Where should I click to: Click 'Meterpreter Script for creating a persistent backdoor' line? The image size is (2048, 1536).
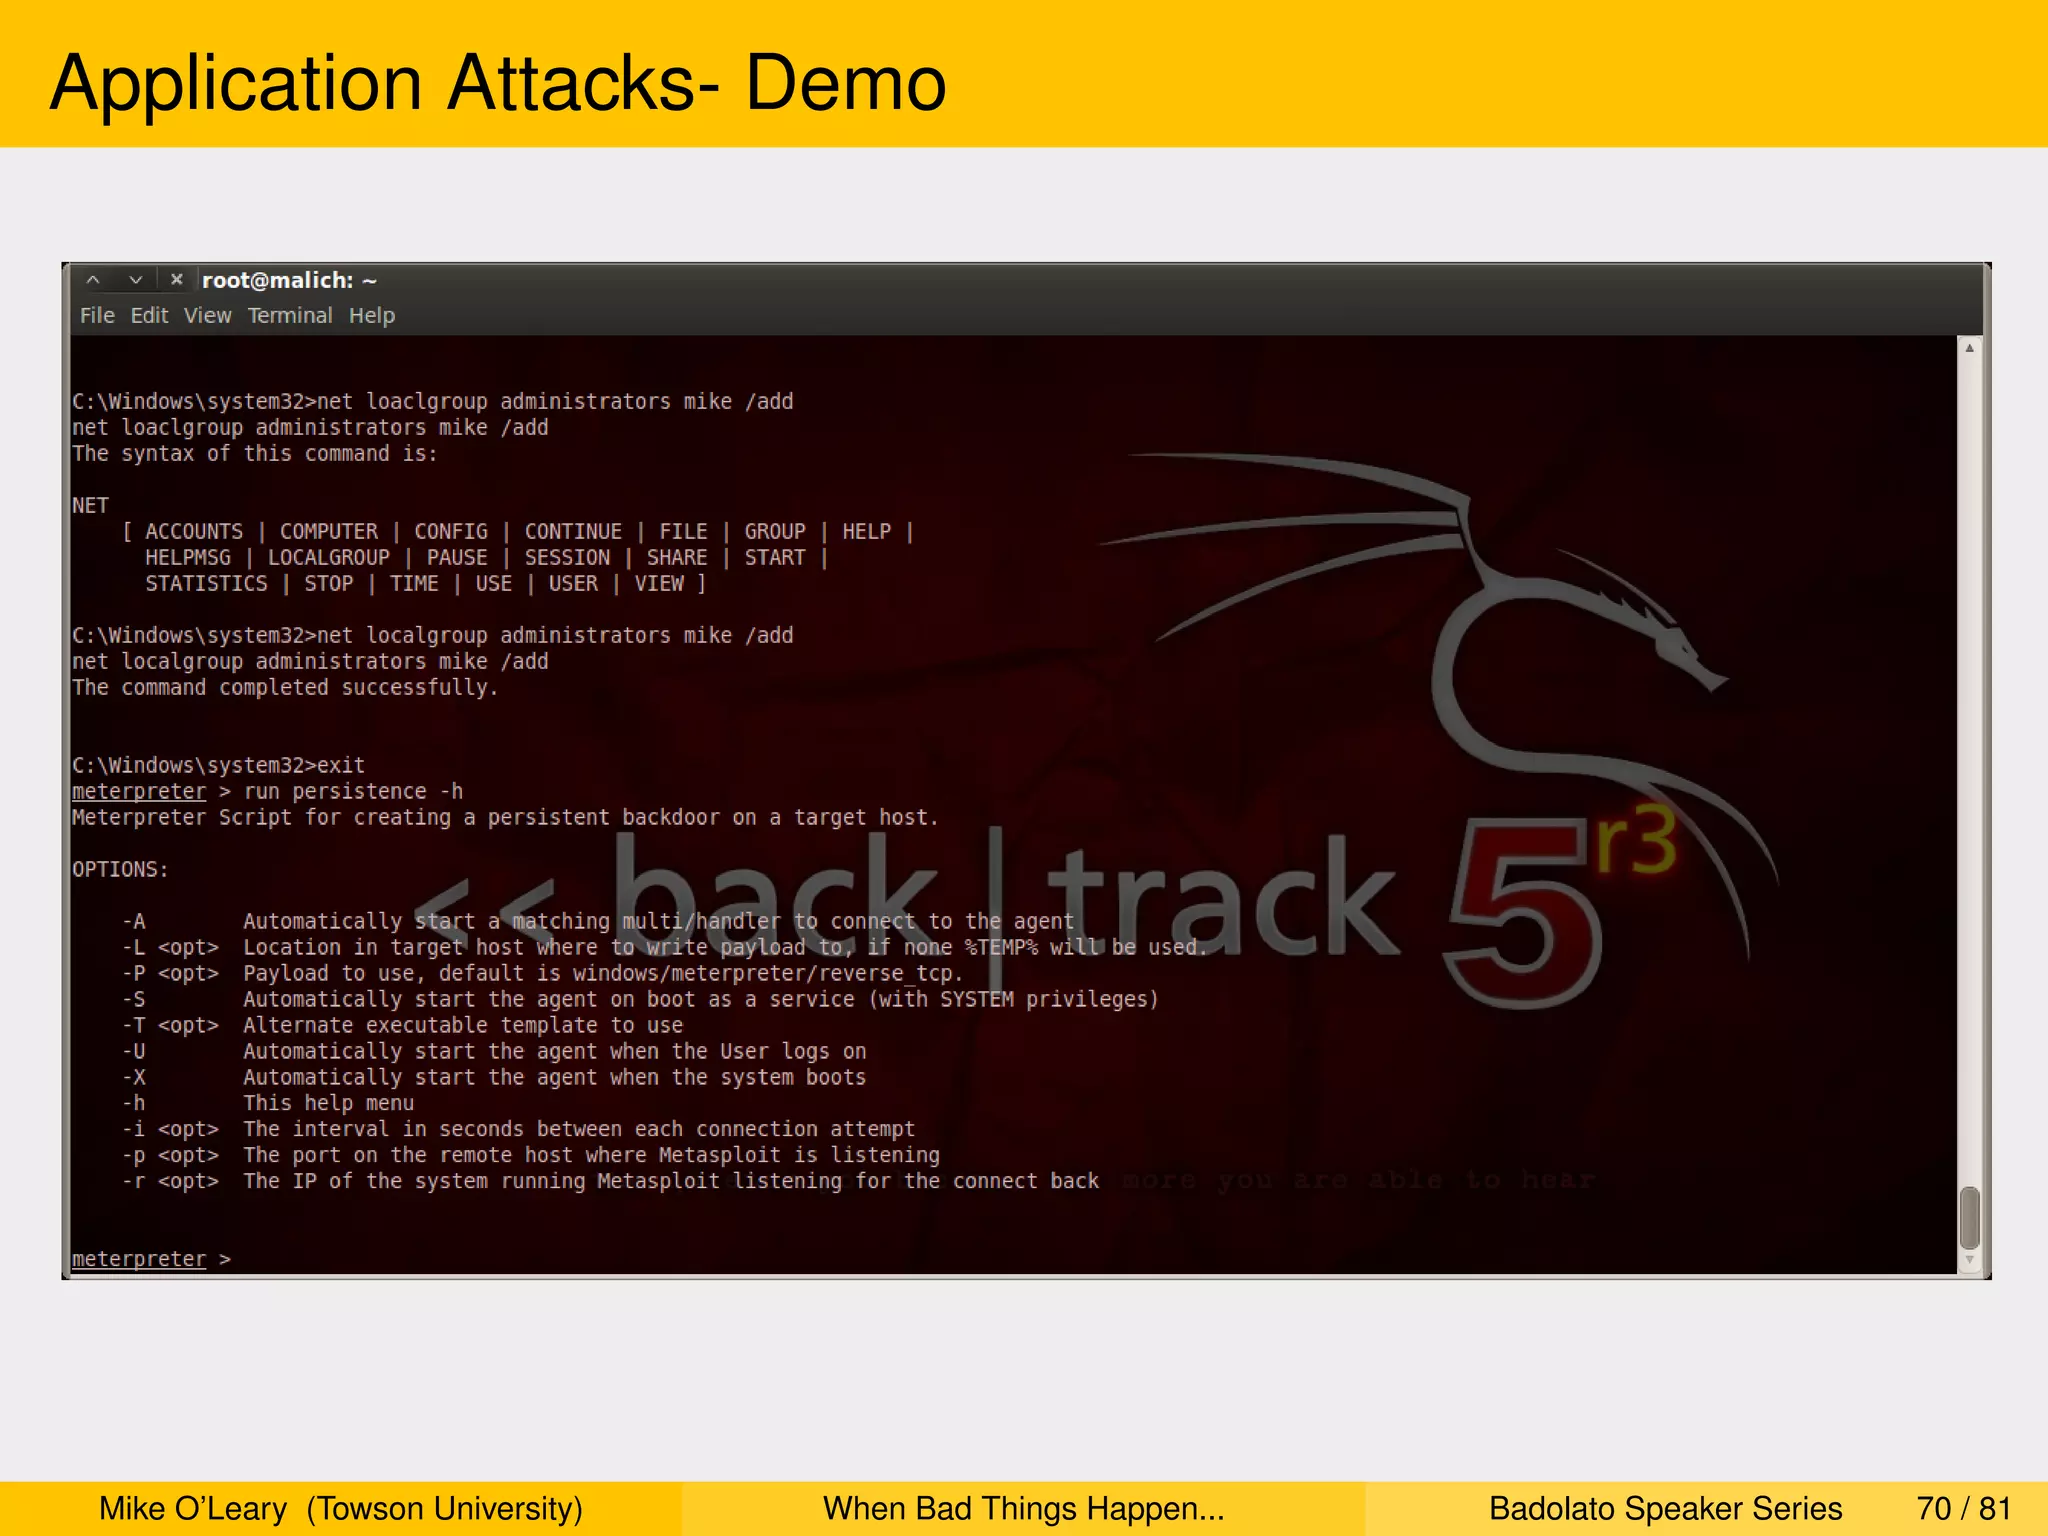click(x=505, y=817)
